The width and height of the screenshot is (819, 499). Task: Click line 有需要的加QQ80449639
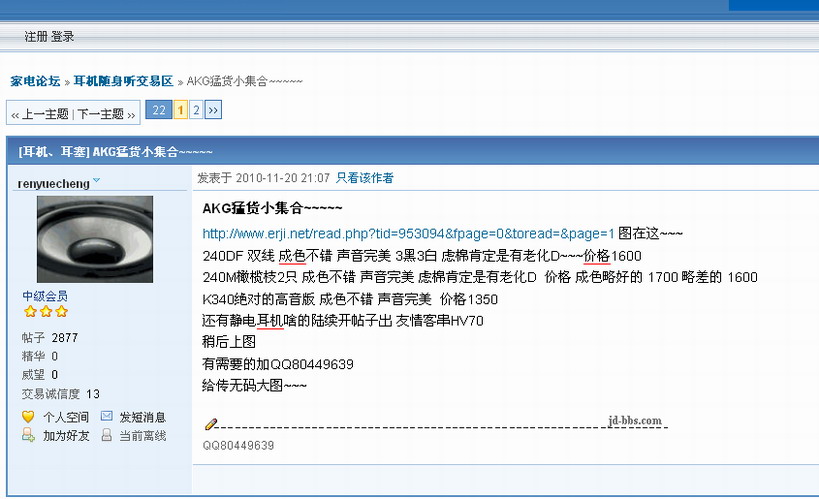278,364
